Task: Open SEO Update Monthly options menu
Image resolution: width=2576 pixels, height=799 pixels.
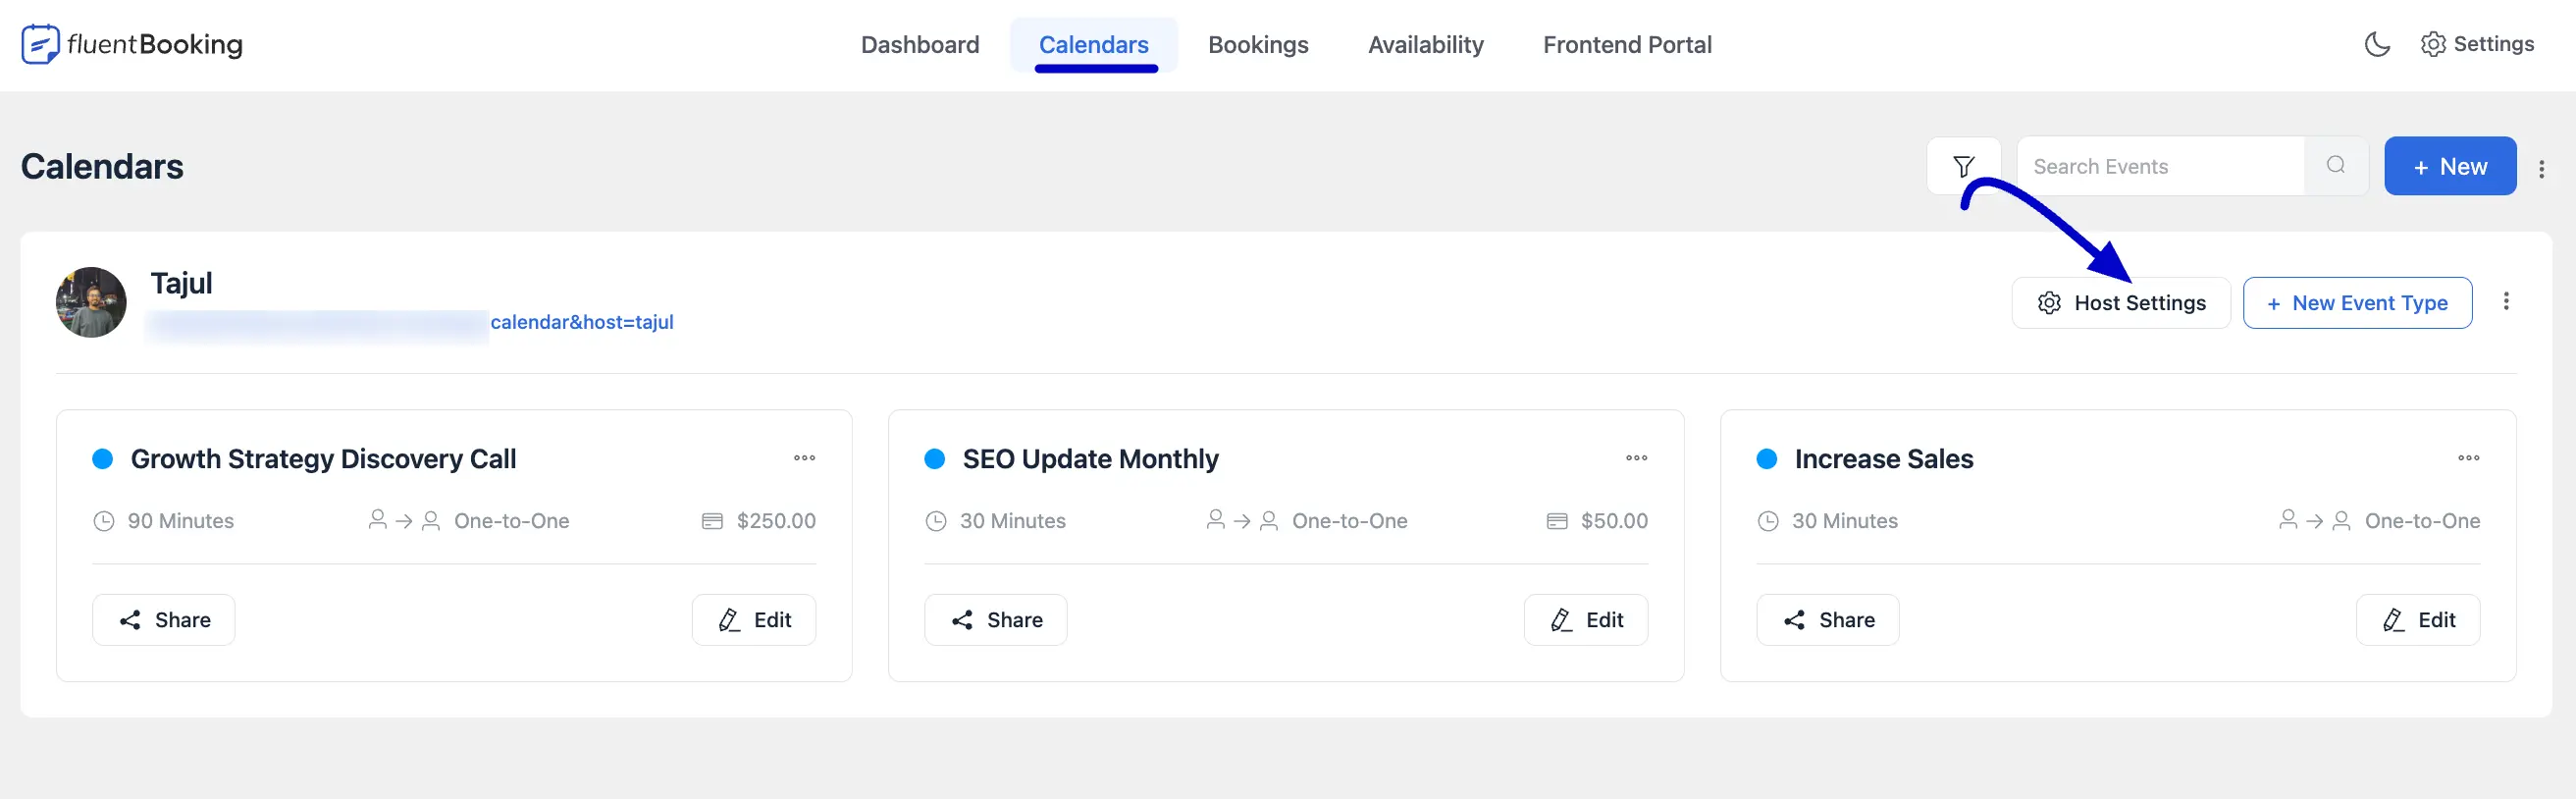Action: coord(1636,458)
